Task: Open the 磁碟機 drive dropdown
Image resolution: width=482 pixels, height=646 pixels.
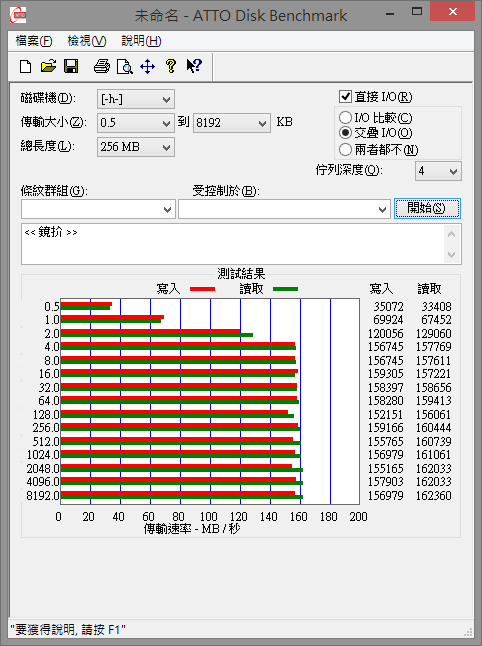Action: (136, 99)
